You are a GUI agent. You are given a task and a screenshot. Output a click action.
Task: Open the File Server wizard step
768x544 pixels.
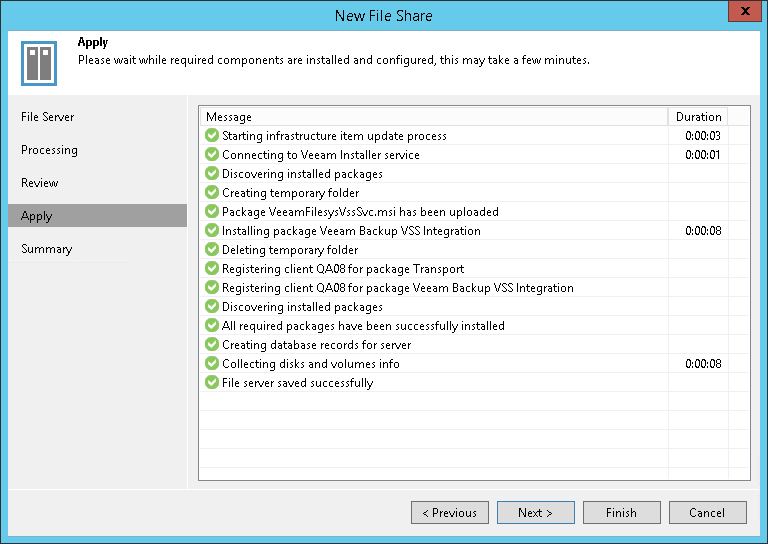tap(48, 117)
